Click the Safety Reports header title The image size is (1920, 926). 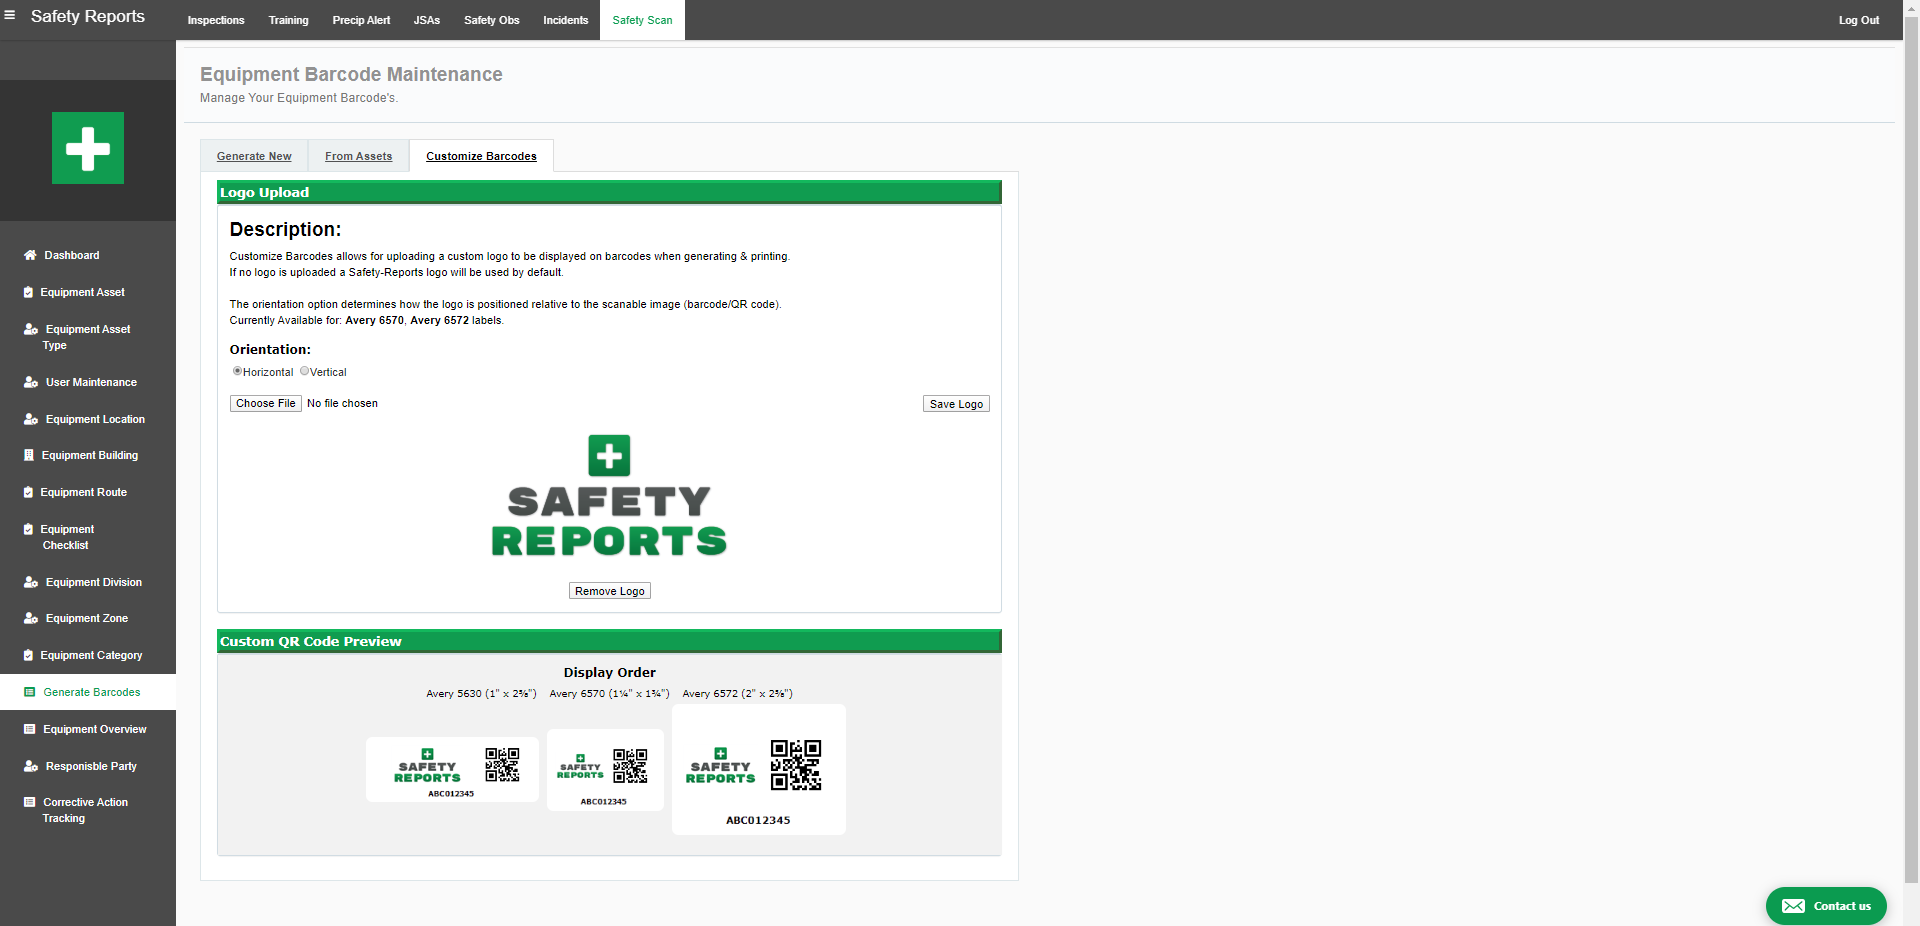click(x=88, y=16)
